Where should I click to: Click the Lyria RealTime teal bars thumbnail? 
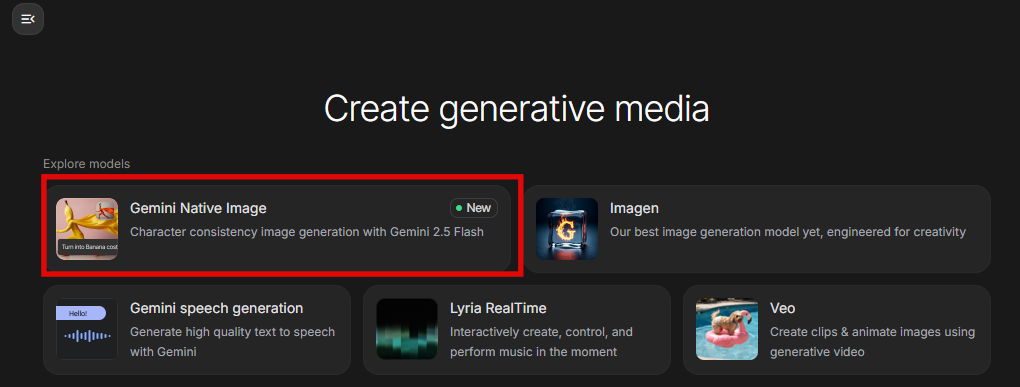coord(407,329)
